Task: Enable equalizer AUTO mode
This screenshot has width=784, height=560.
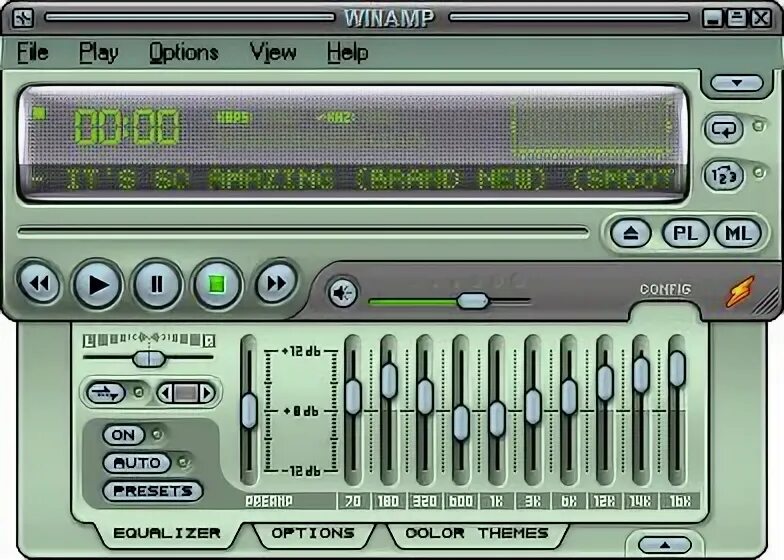Action: click(137, 462)
